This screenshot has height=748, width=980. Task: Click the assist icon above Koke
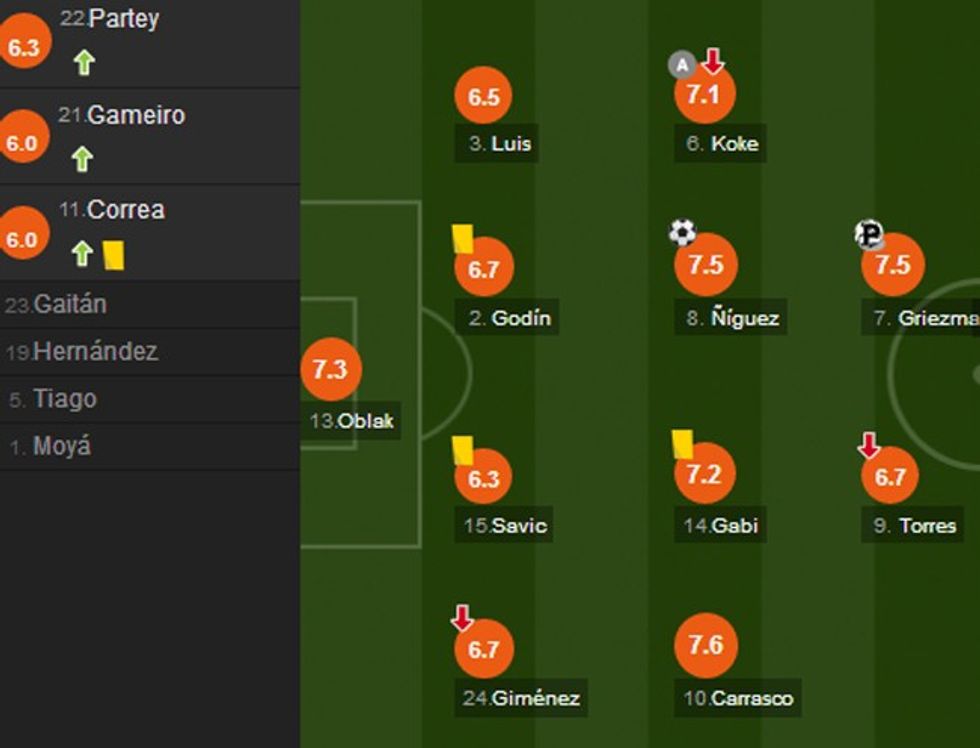(x=682, y=66)
